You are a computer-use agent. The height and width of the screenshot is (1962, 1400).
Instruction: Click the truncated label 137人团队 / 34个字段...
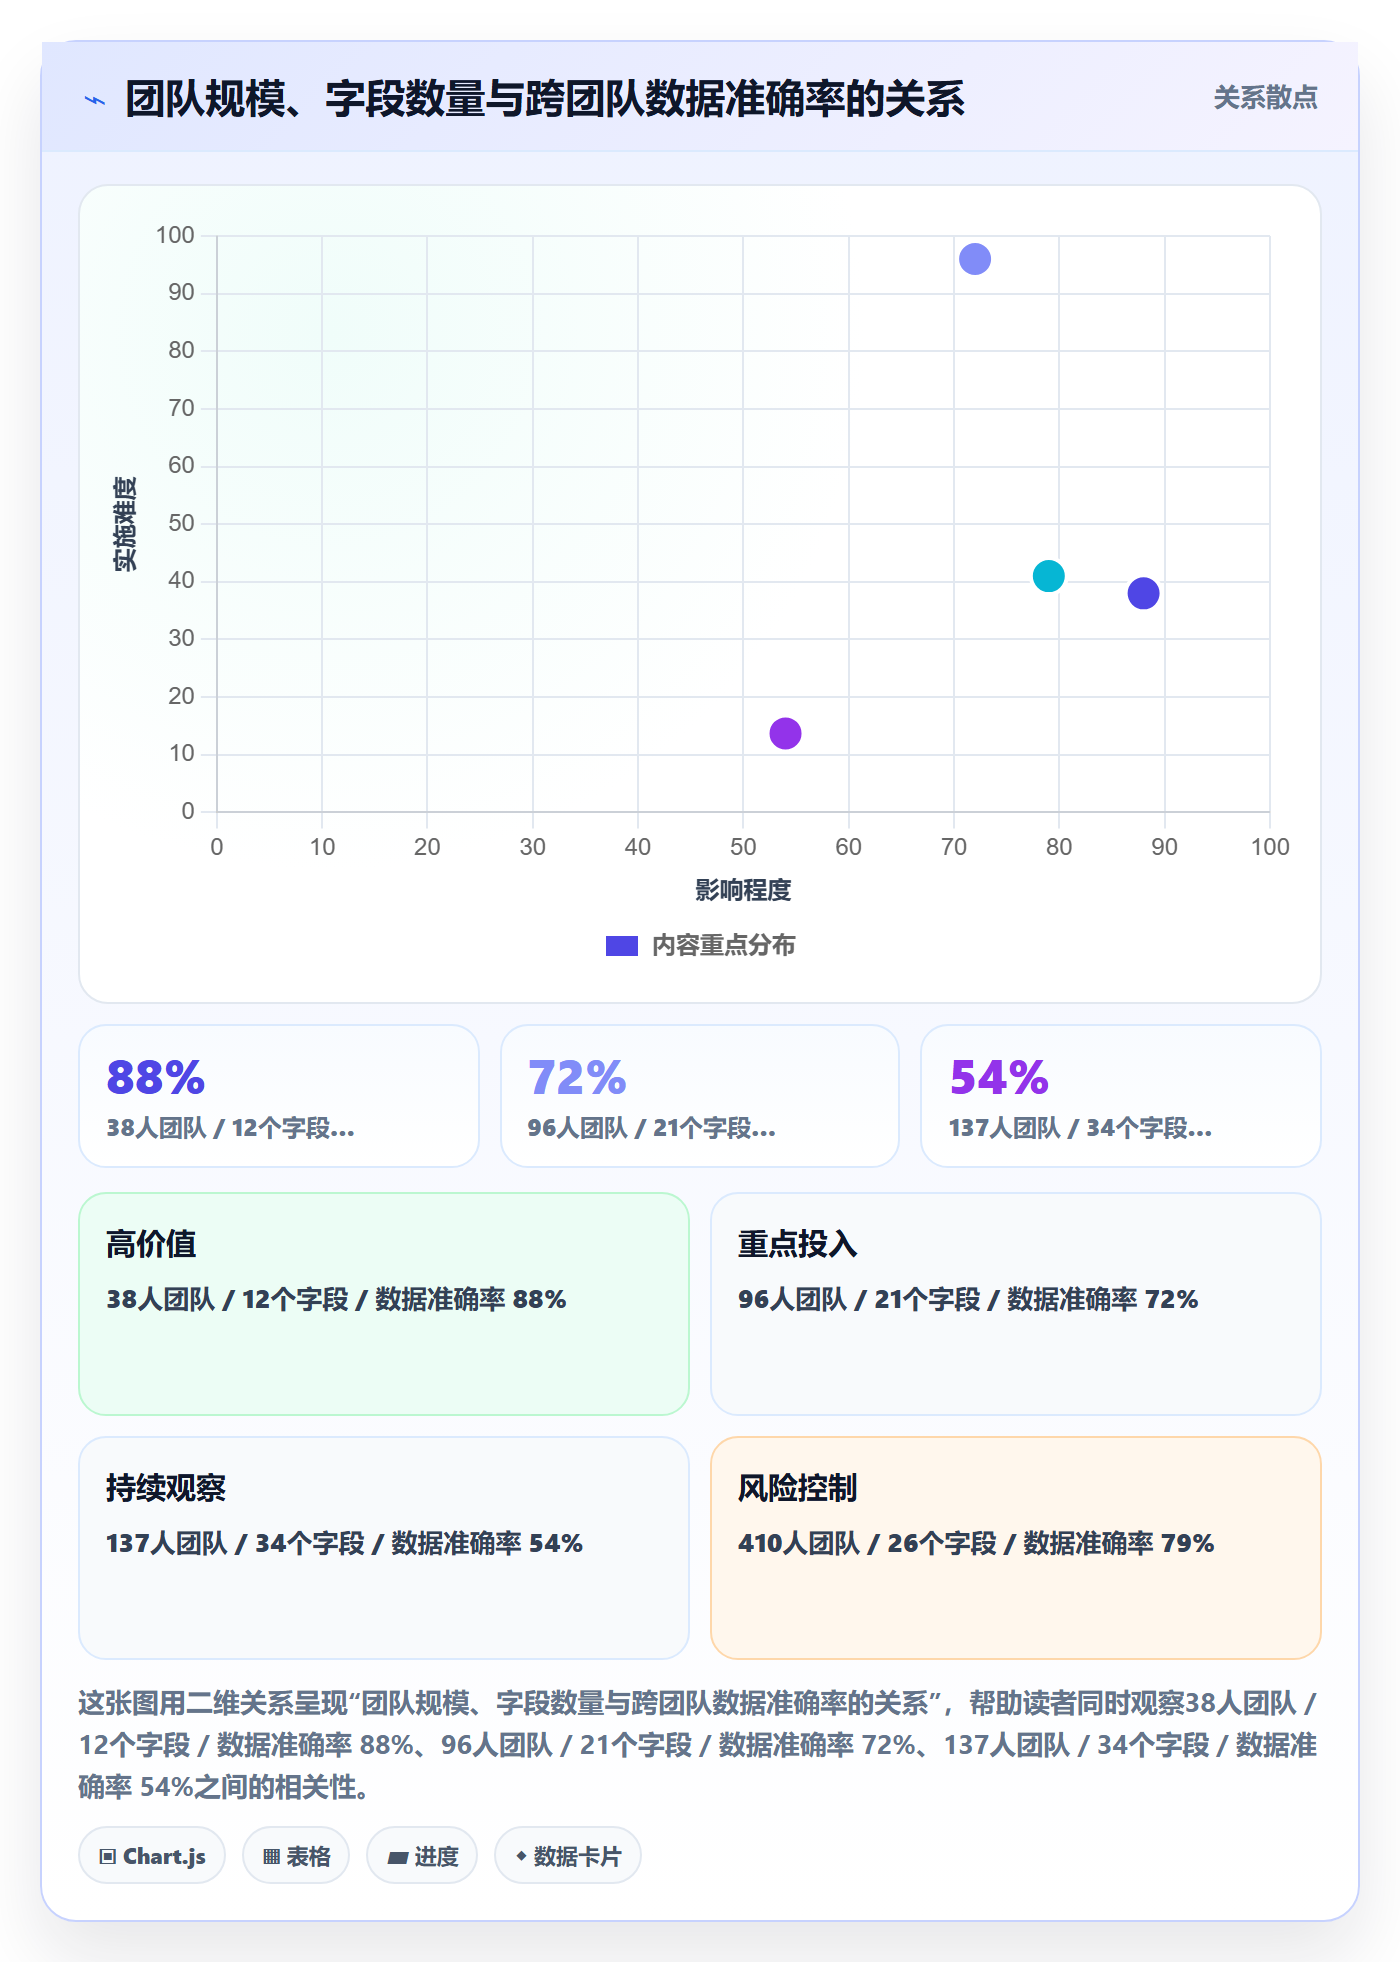1081,1128
